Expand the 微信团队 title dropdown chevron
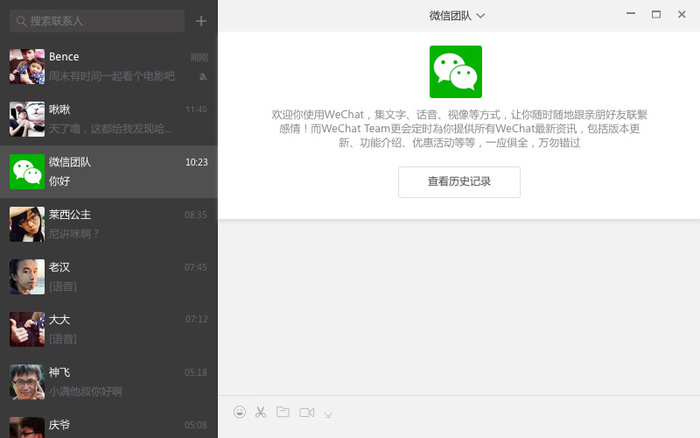The image size is (700, 438). (x=481, y=16)
